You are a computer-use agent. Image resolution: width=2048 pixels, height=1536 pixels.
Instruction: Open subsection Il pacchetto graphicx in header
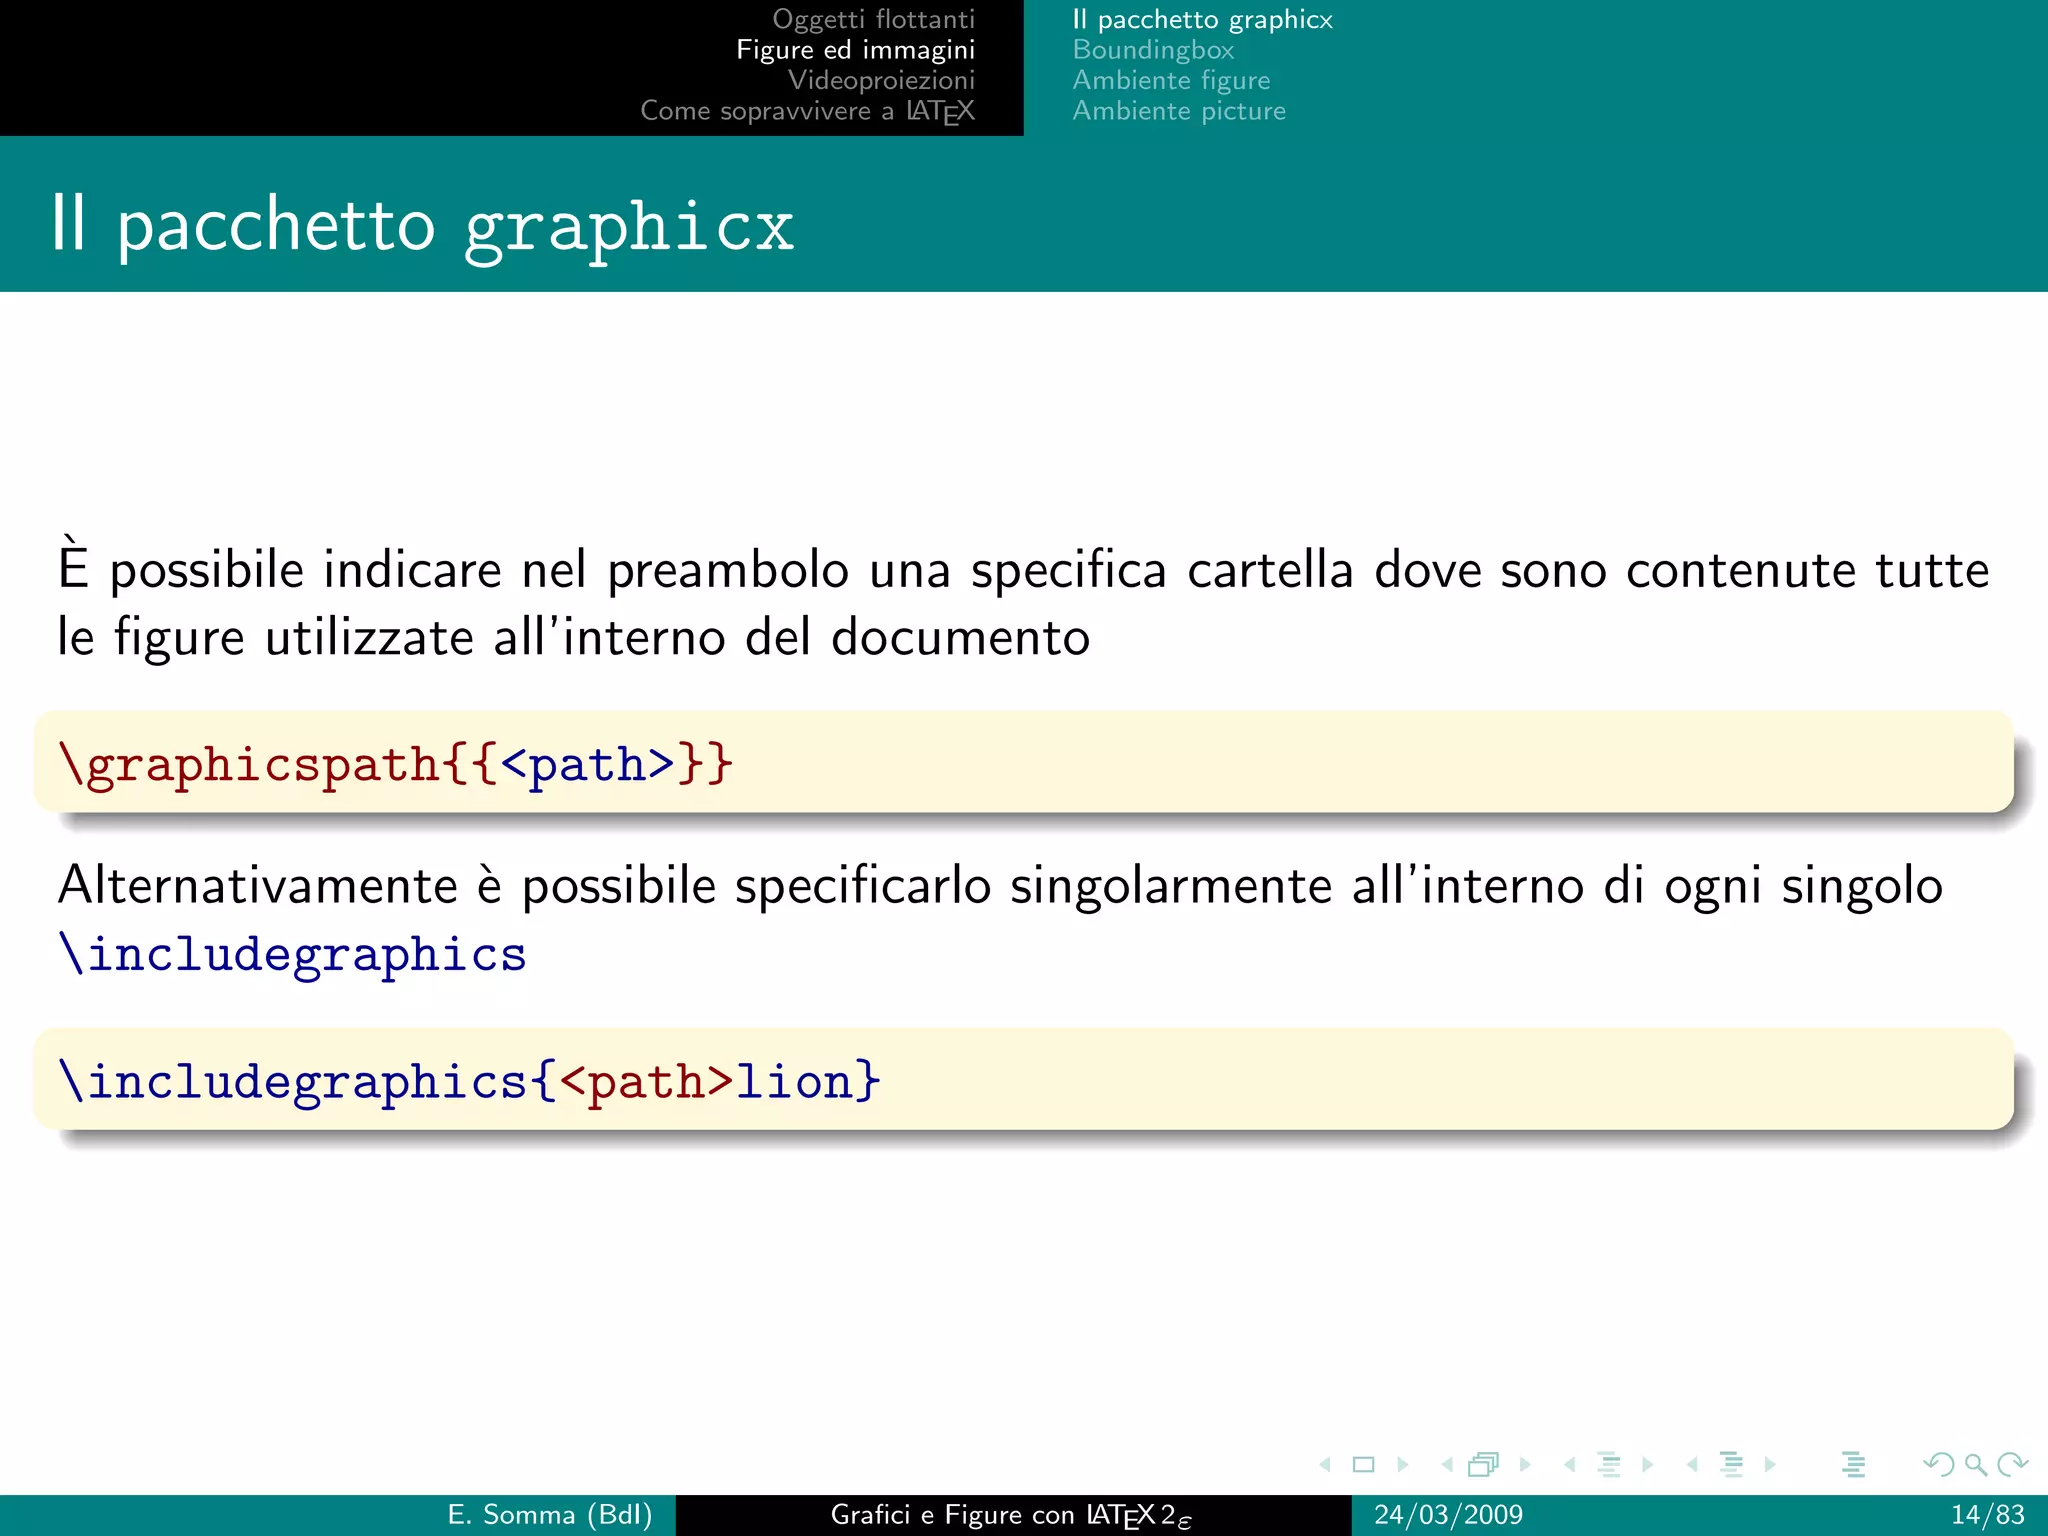1202,20
